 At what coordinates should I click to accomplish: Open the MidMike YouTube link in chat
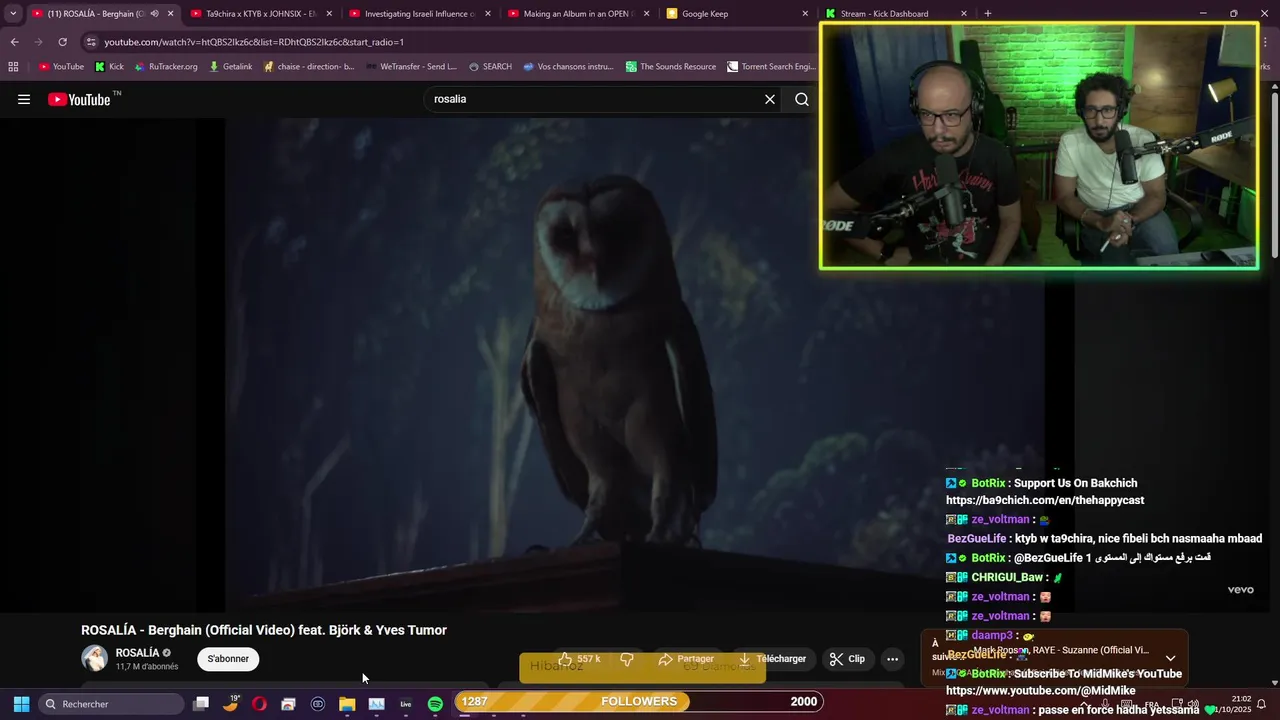coord(1040,691)
